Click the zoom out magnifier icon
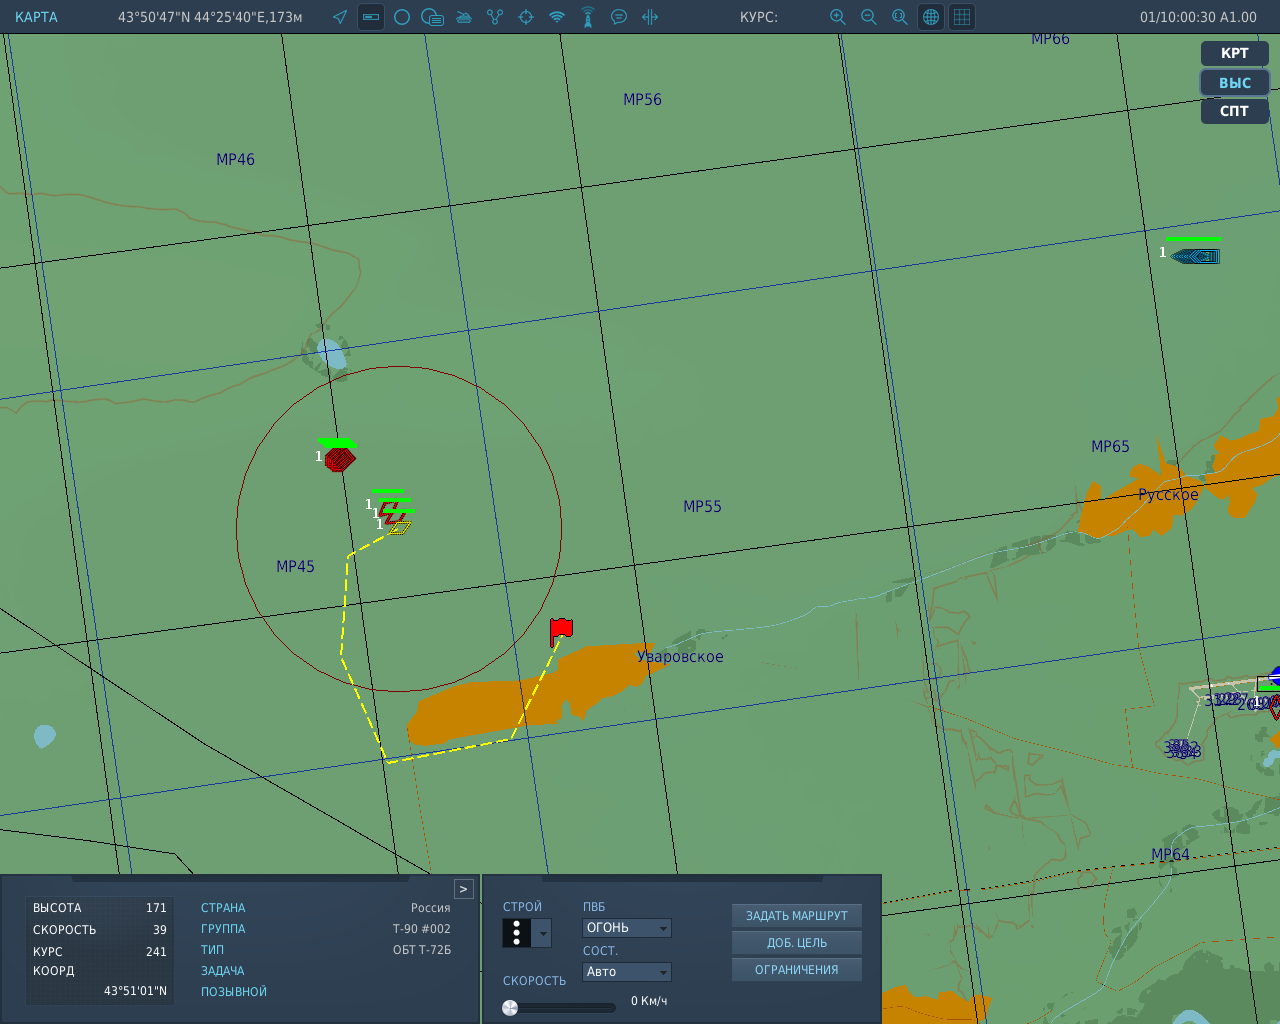Image resolution: width=1280 pixels, height=1024 pixels. tap(869, 17)
